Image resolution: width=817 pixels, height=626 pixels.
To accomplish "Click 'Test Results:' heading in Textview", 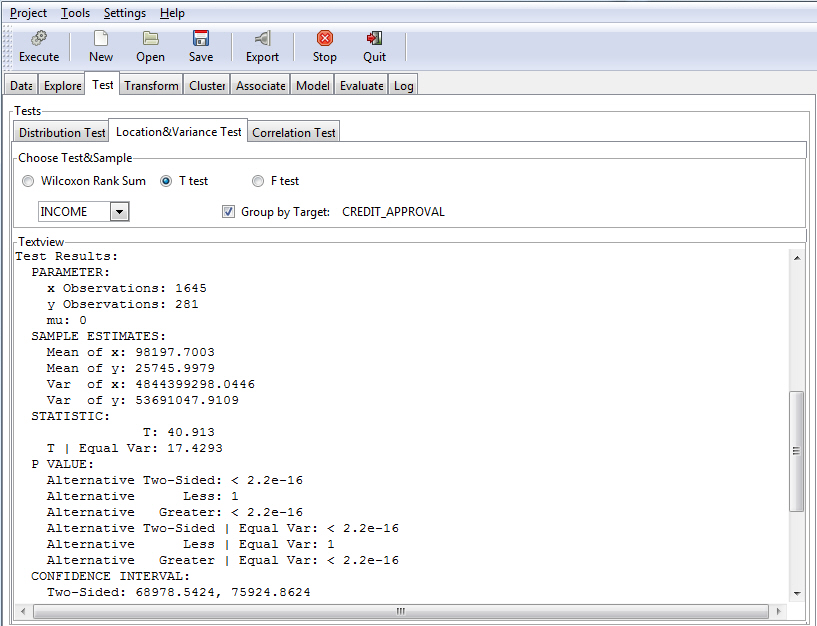I will [x=67, y=256].
